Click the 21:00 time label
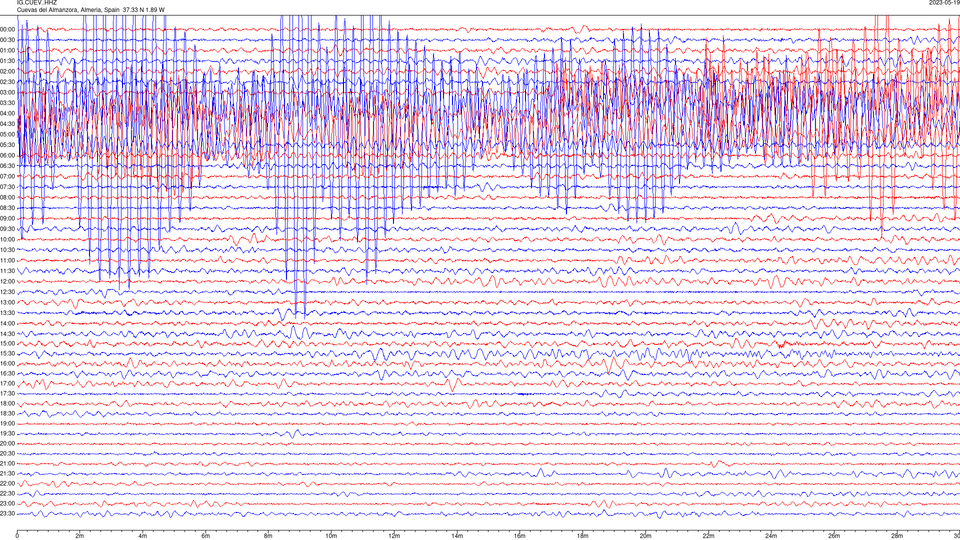960x540 pixels. tap(7, 463)
